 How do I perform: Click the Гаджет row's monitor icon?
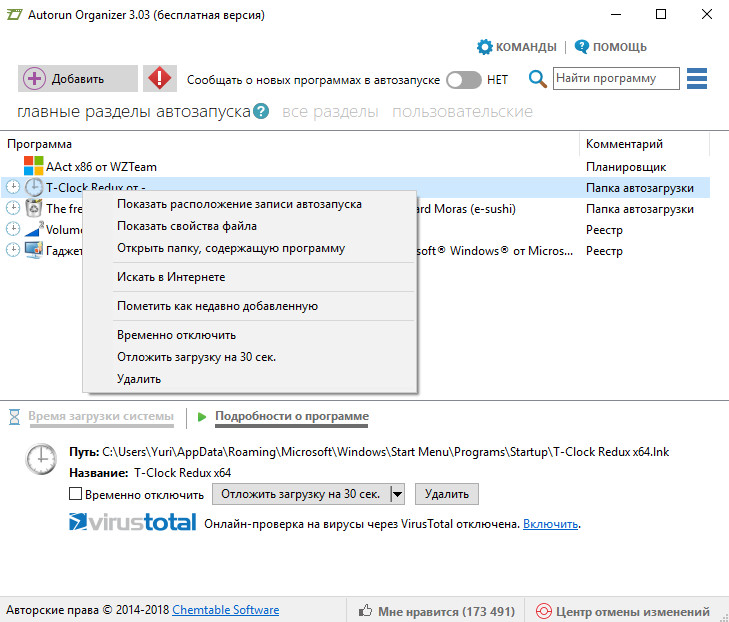tap(33, 251)
